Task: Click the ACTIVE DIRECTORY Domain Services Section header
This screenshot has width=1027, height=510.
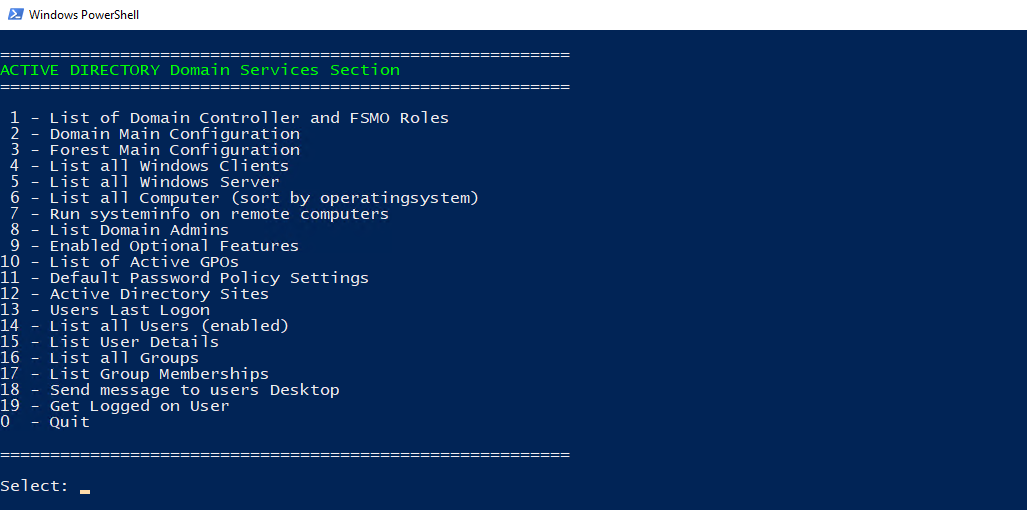Action: coord(200,70)
